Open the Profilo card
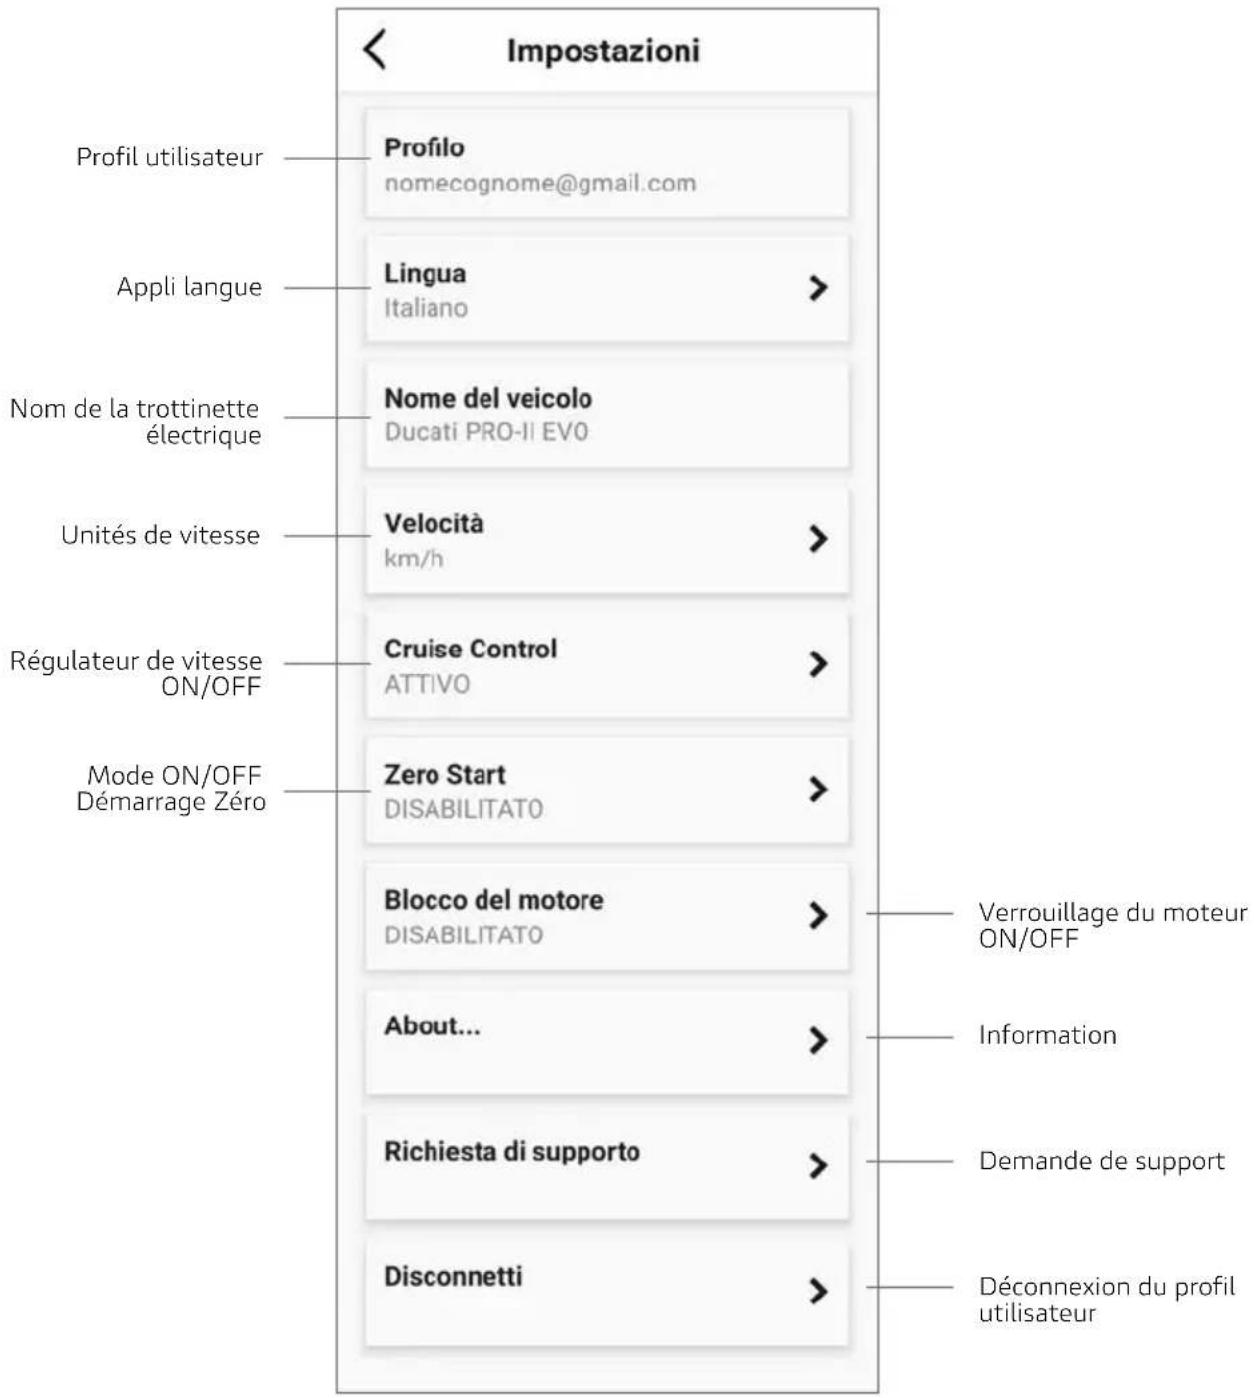The height and width of the screenshot is (1398, 1254). point(607,164)
